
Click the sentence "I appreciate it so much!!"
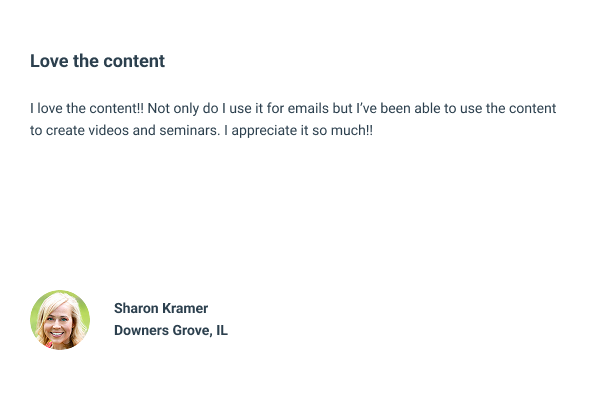pyautogui.click(x=296, y=131)
